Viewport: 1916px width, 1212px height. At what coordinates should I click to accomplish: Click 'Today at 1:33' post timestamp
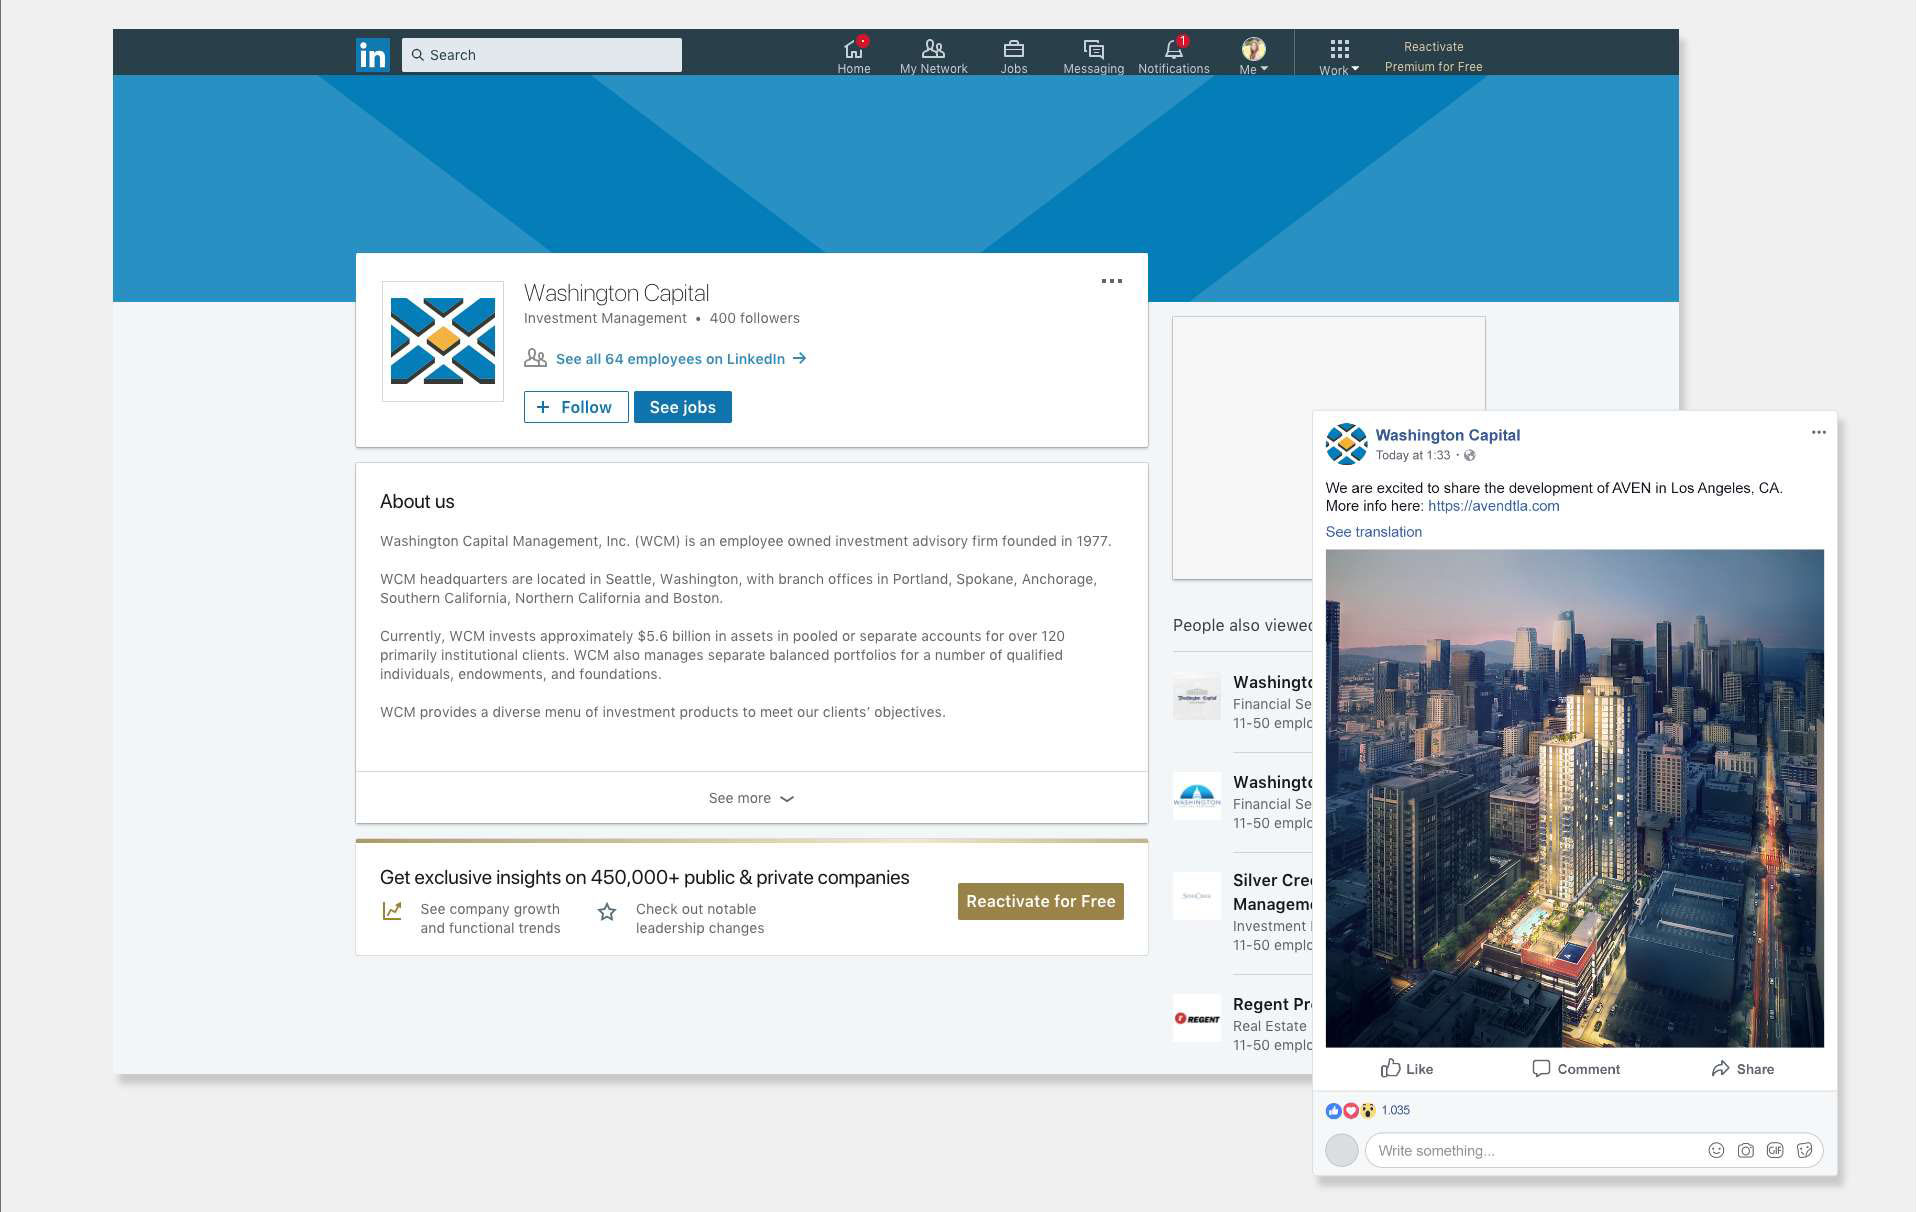pos(1412,455)
